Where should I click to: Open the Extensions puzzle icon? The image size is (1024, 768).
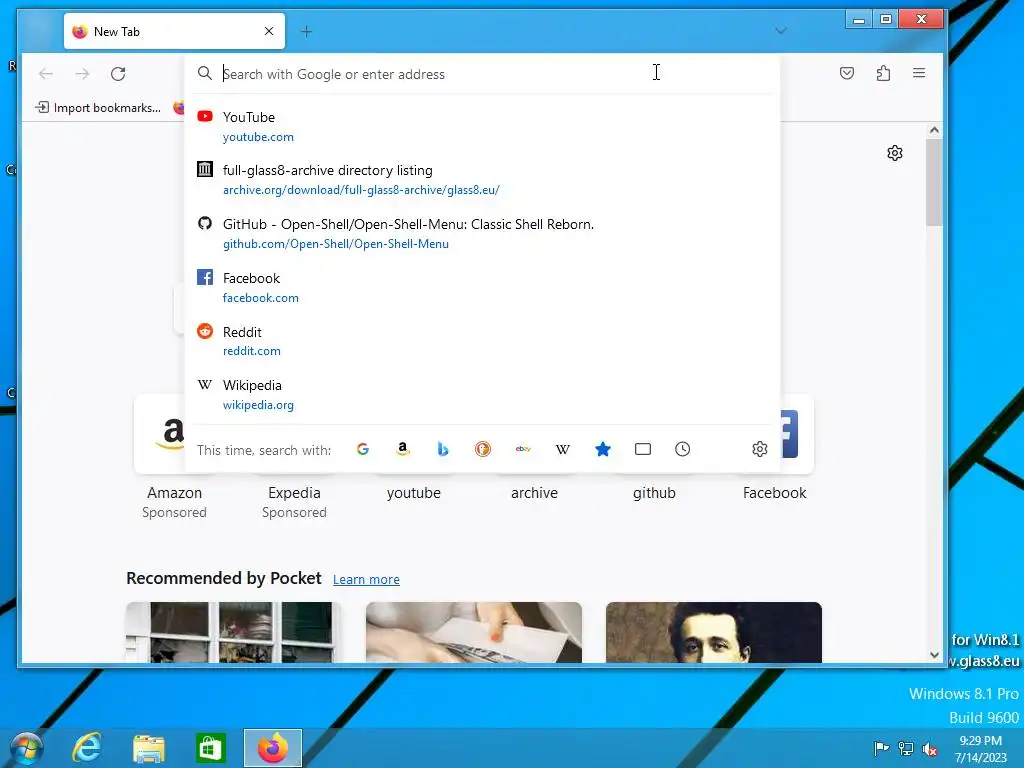[884, 73]
